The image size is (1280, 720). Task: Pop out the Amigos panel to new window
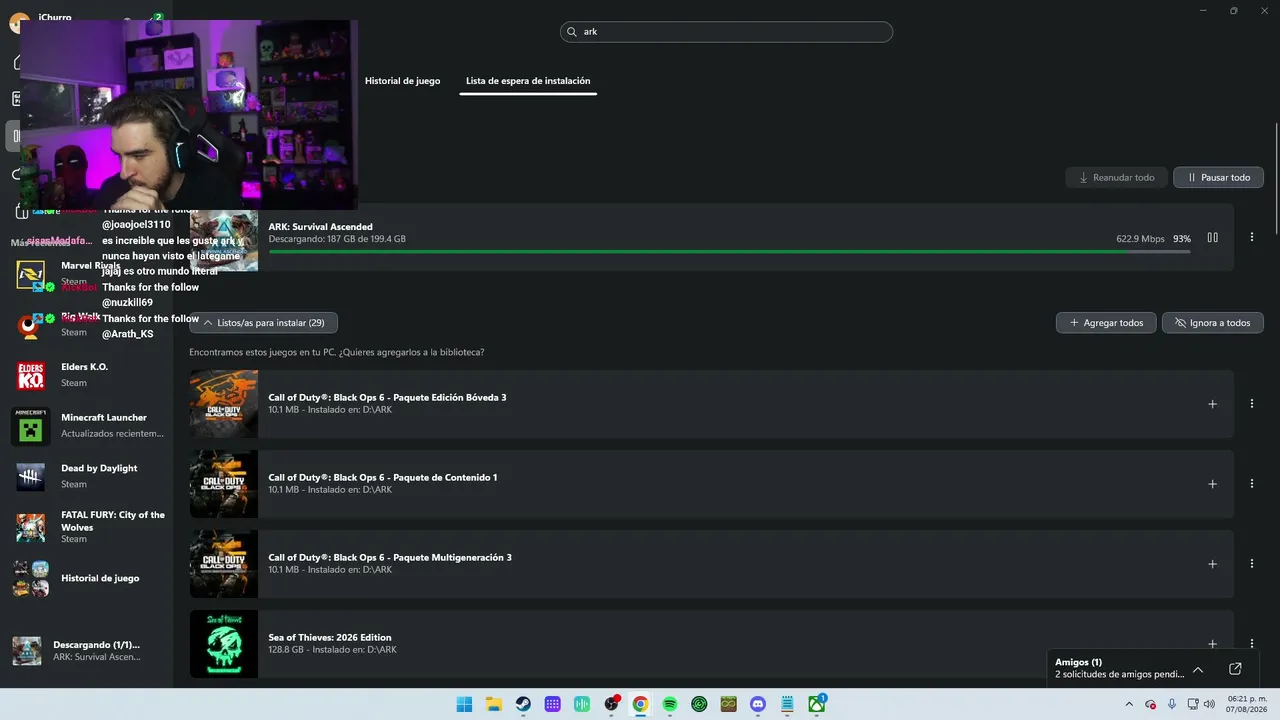pyautogui.click(x=1235, y=669)
